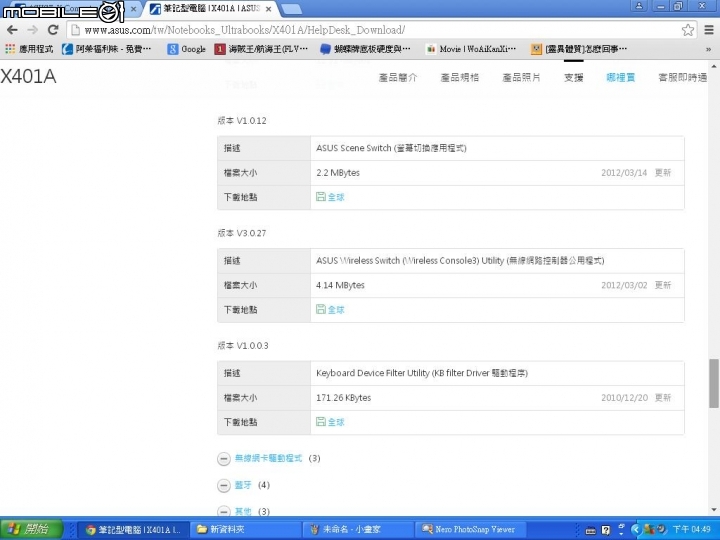Open the 靈異體質 bookmark
This screenshot has height=540, width=720.
[579, 49]
